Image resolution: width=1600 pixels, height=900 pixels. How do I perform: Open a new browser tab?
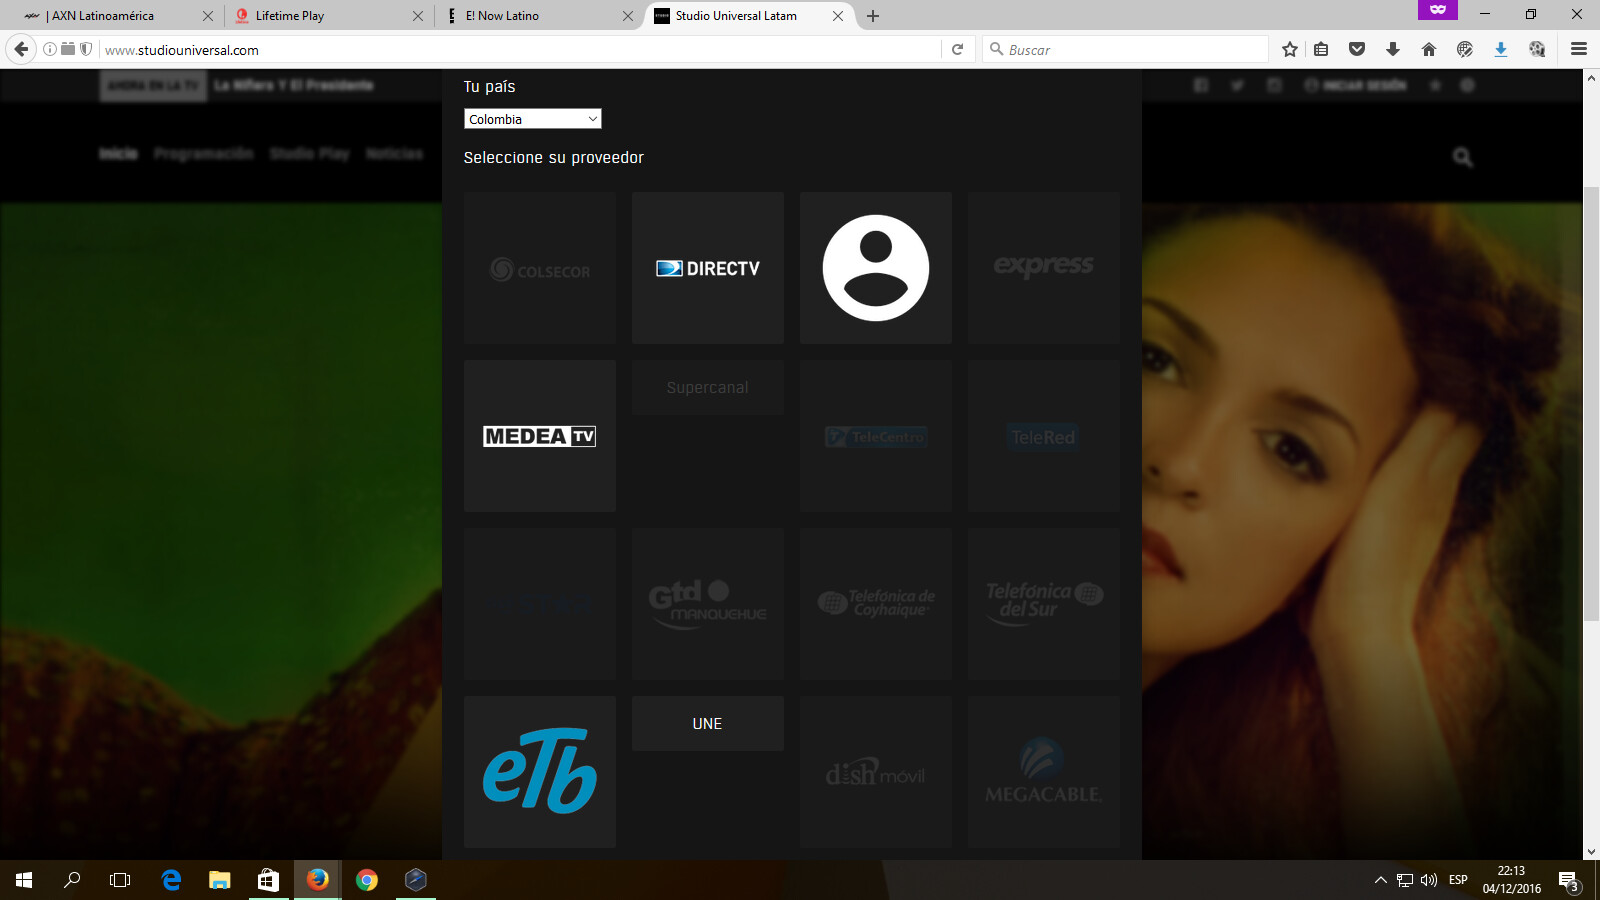click(x=873, y=16)
